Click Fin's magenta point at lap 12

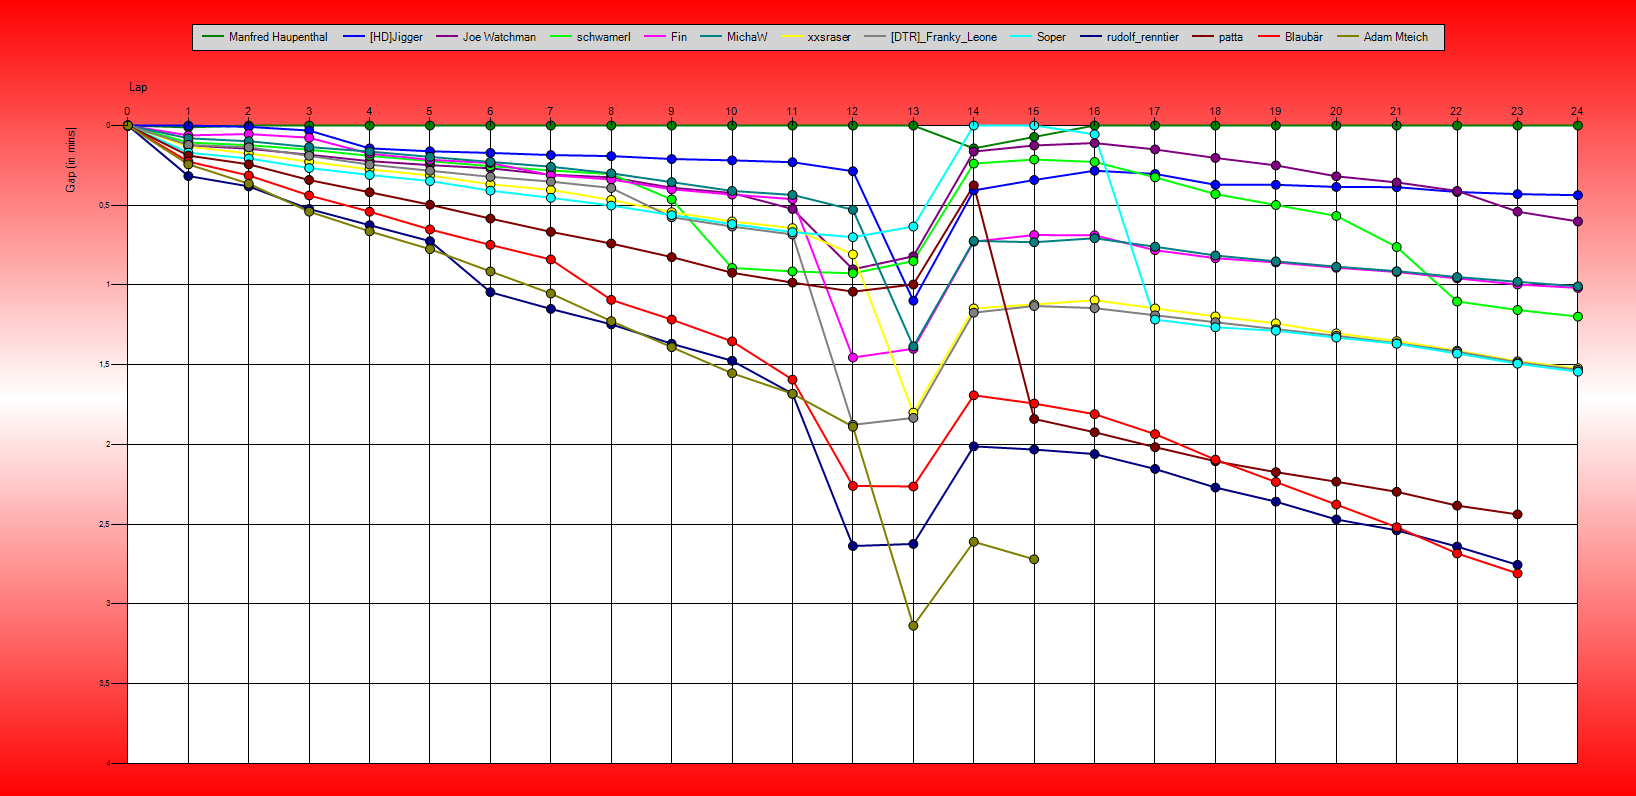coord(853,357)
